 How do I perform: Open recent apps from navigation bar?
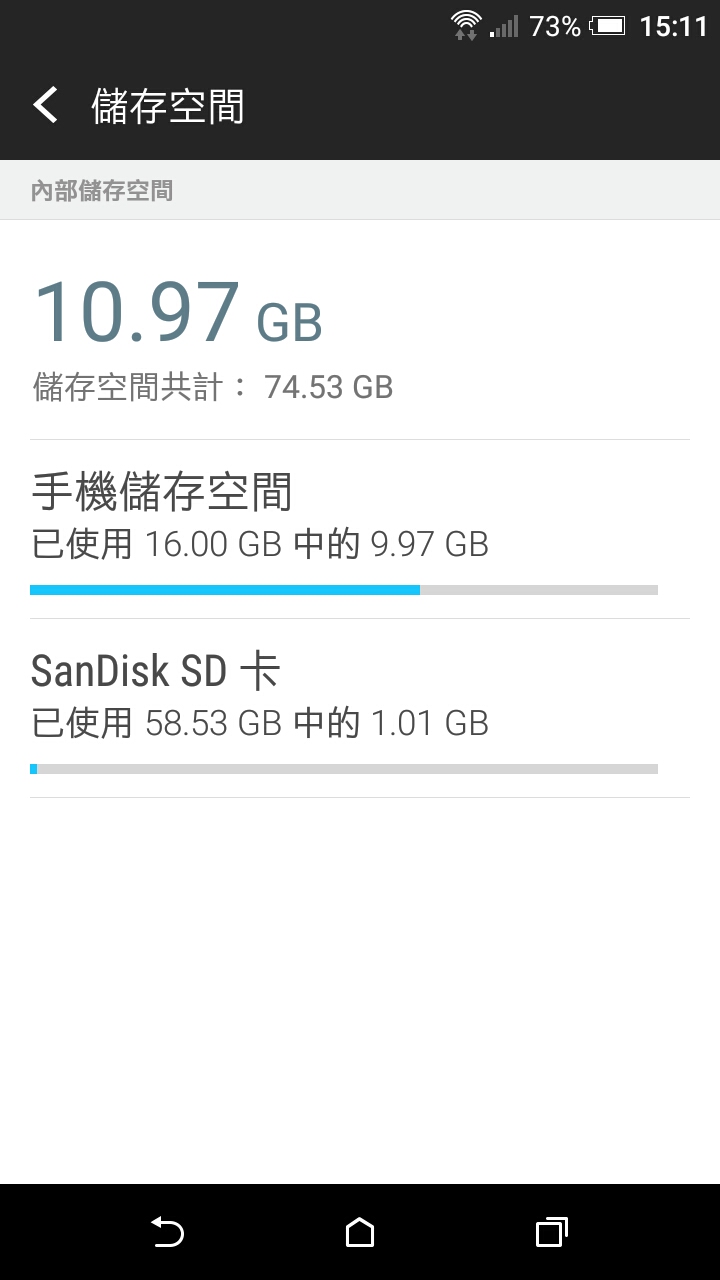(x=551, y=1232)
